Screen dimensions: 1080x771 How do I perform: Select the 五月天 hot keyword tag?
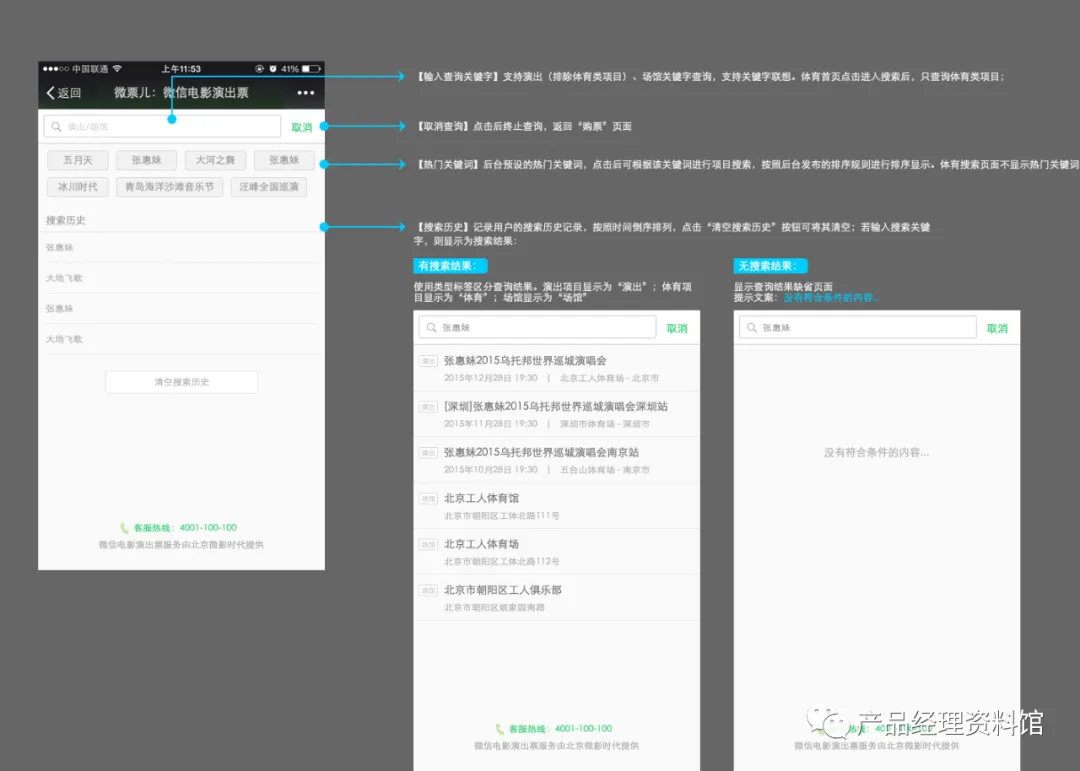(78, 160)
